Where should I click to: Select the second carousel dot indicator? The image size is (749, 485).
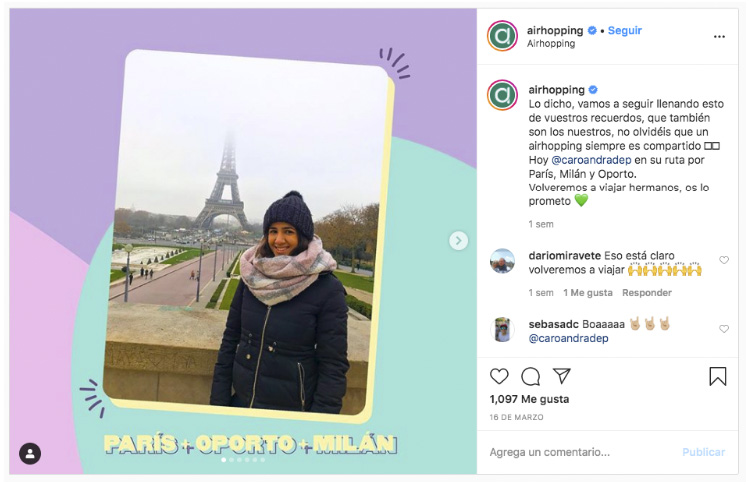[232, 460]
